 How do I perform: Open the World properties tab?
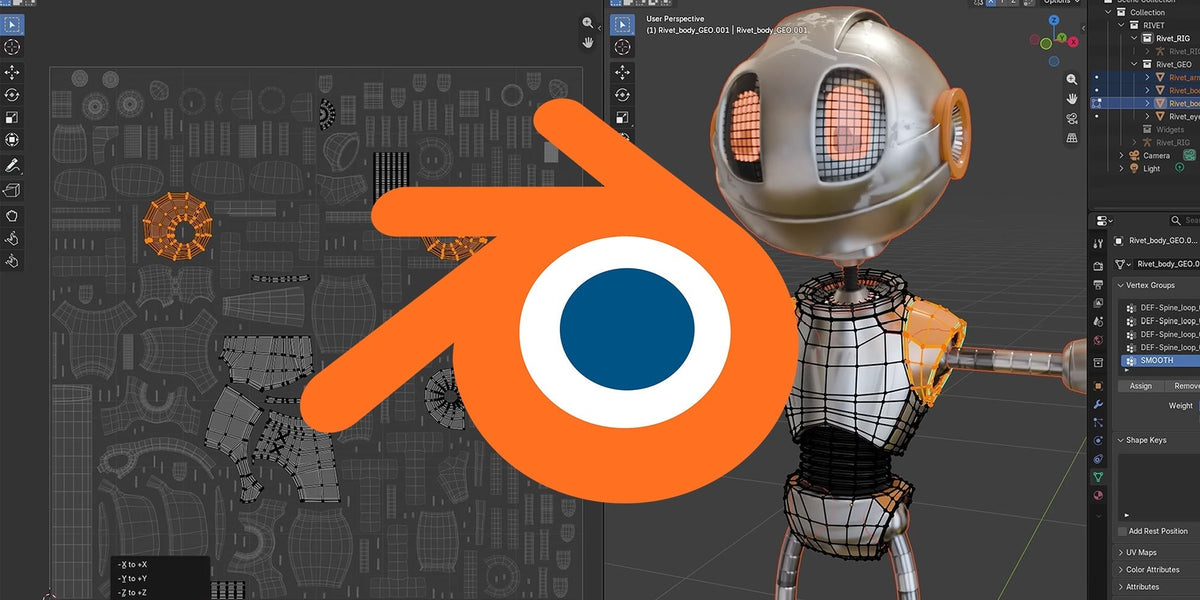[1099, 340]
